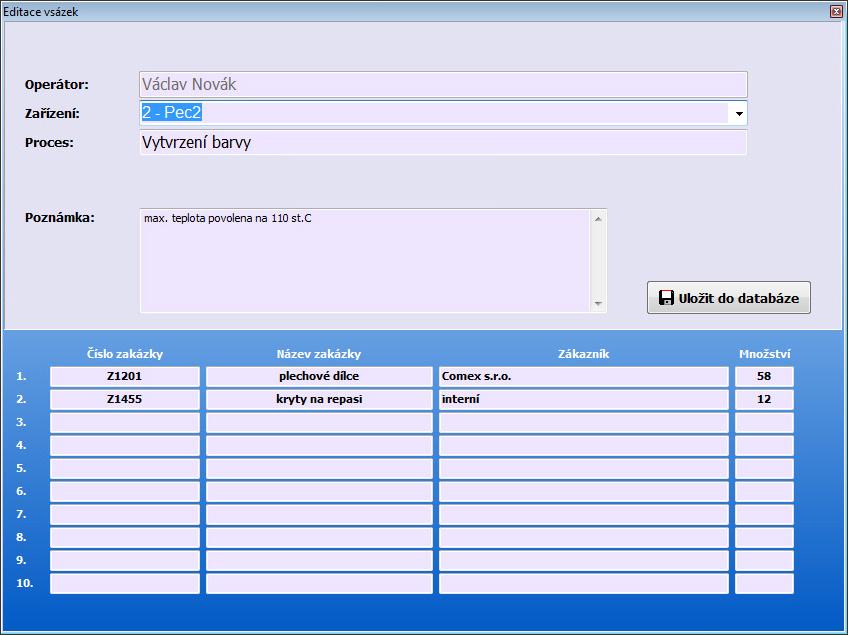The height and width of the screenshot is (635, 848).
Task: Click the Poznámka: label
Action: click(x=59, y=217)
